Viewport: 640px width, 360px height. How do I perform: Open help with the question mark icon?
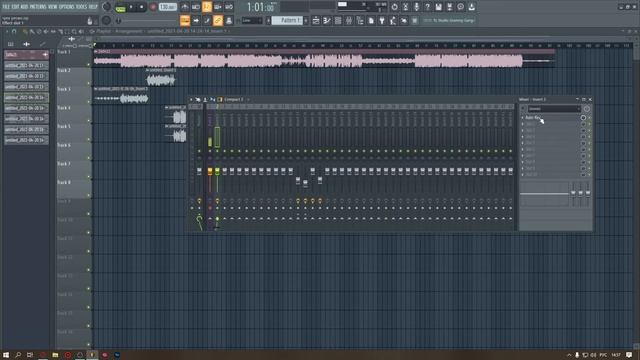(427, 7)
